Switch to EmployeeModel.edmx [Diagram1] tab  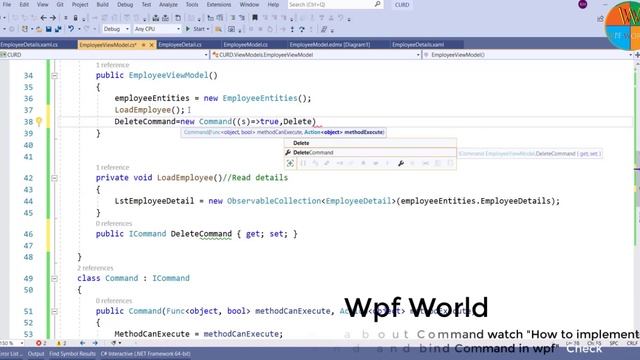330,44
